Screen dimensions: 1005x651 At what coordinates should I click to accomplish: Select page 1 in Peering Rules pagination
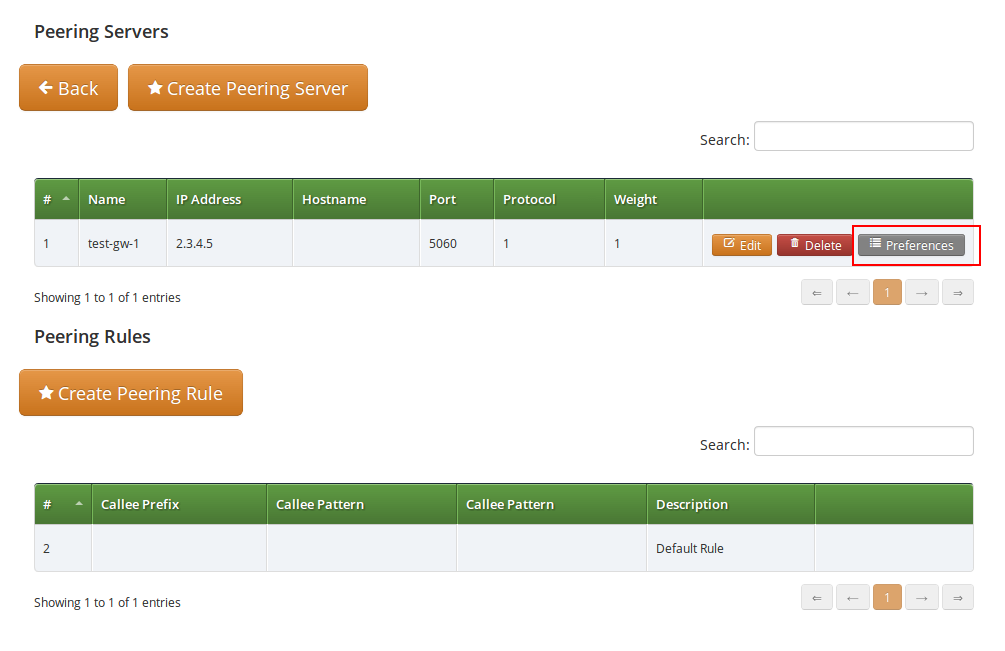886,598
